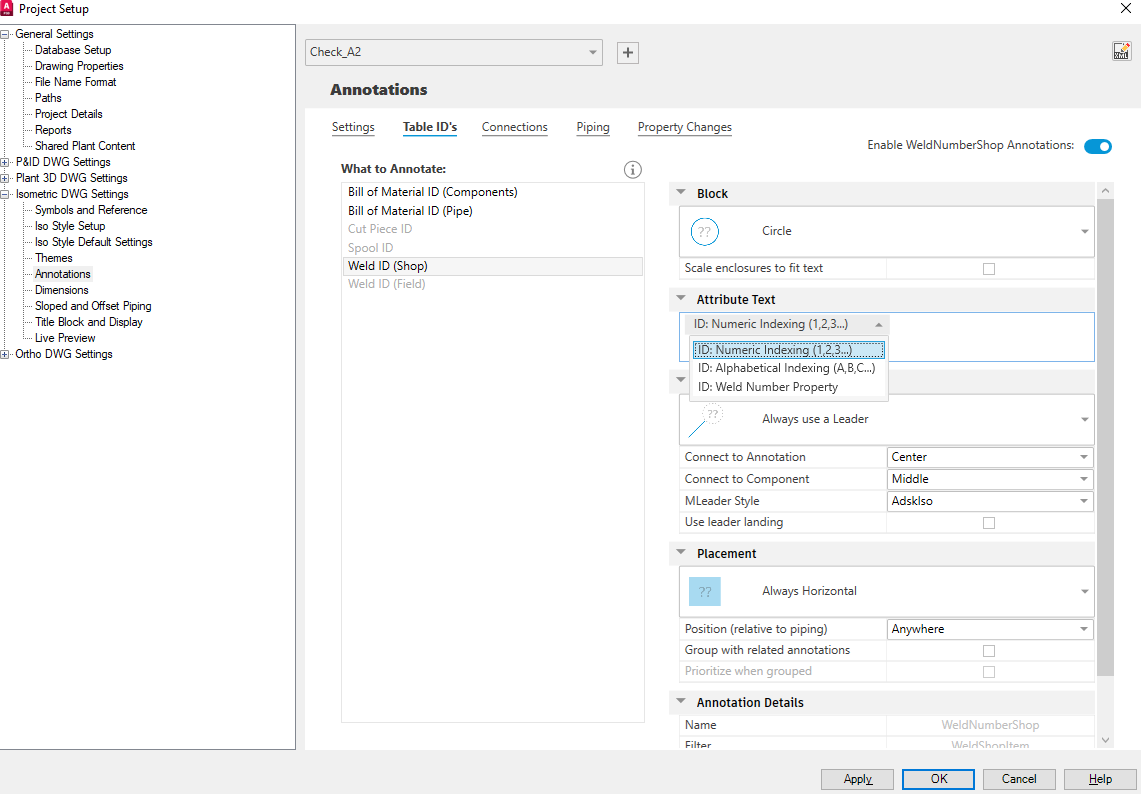The image size is (1141, 794).
Task: Click the Project Setup title bar icon
Action: pyautogui.click(x=10, y=8)
